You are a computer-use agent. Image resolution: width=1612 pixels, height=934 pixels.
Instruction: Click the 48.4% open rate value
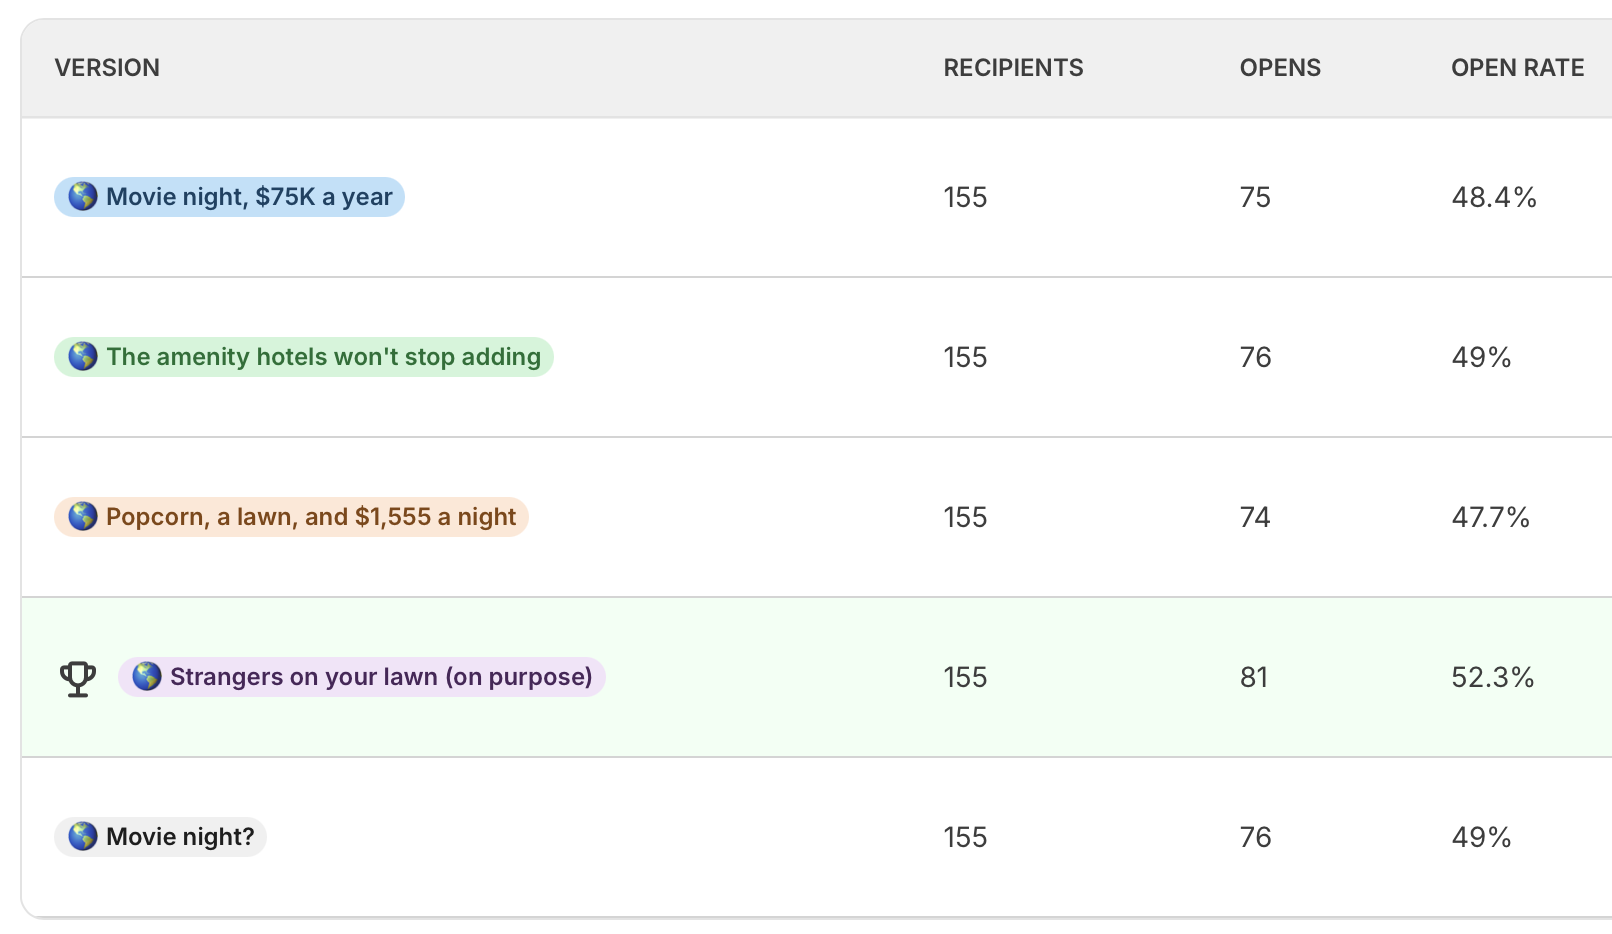(x=1494, y=197)
